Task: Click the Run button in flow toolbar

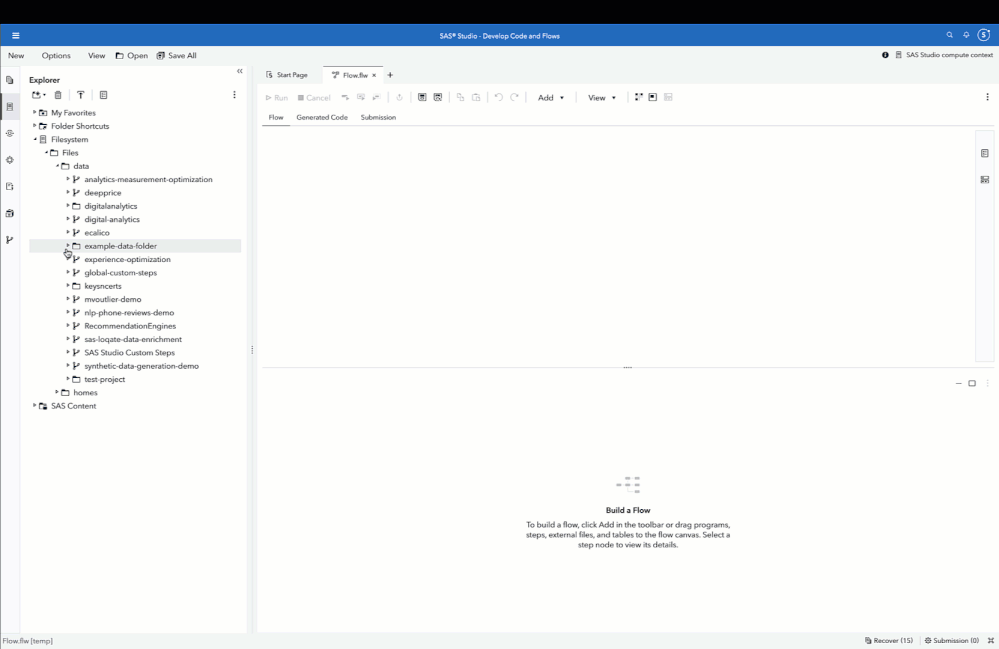Action: 277,97
